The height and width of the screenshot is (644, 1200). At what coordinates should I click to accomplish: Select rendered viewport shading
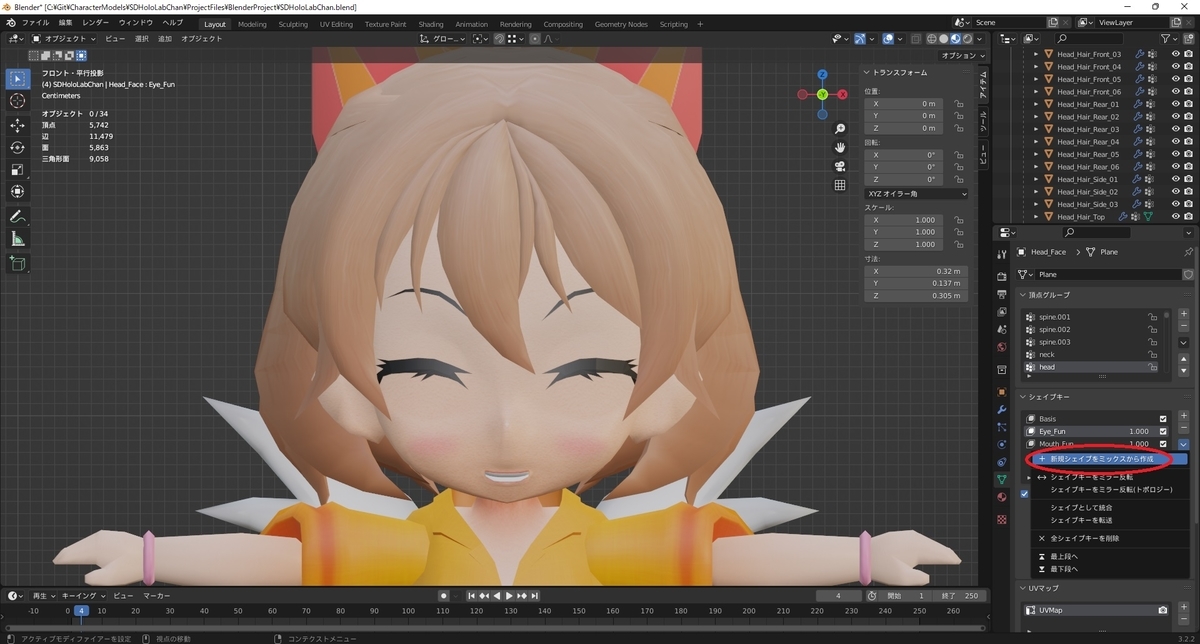pyautogui.click(x=969, y=39)
